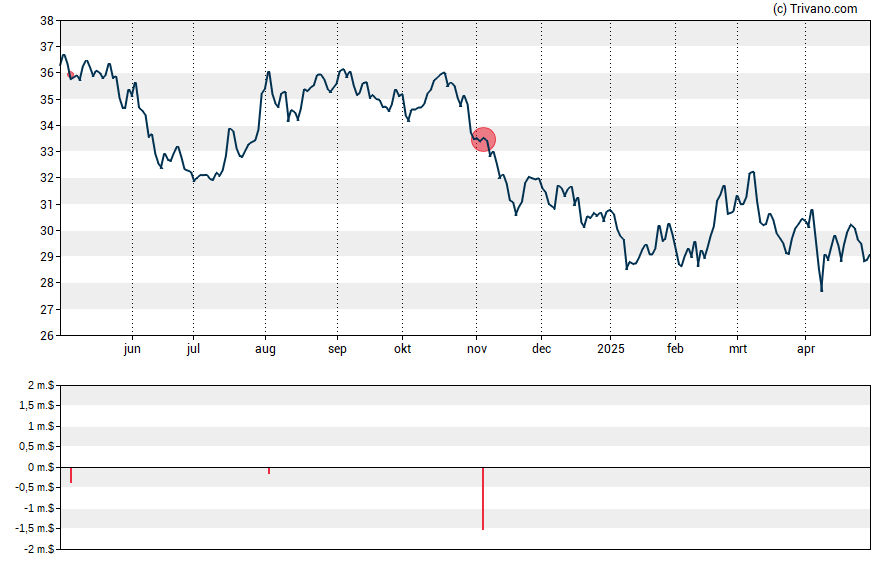The width and height of the screenshot is (888, 565).
Task: Click the 'feb' month label
Action: pyautogui.click(x=675, y=348)
